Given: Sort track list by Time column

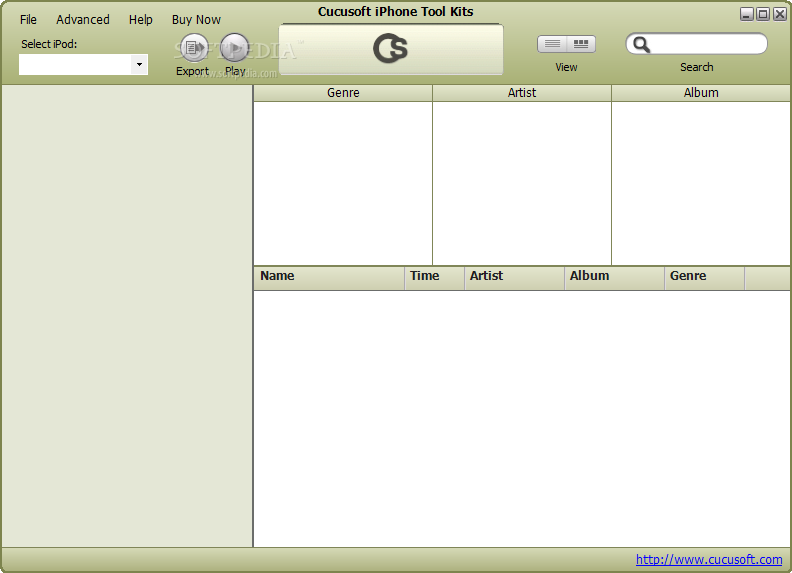Looking at the screenshot, I should point(434,277).
